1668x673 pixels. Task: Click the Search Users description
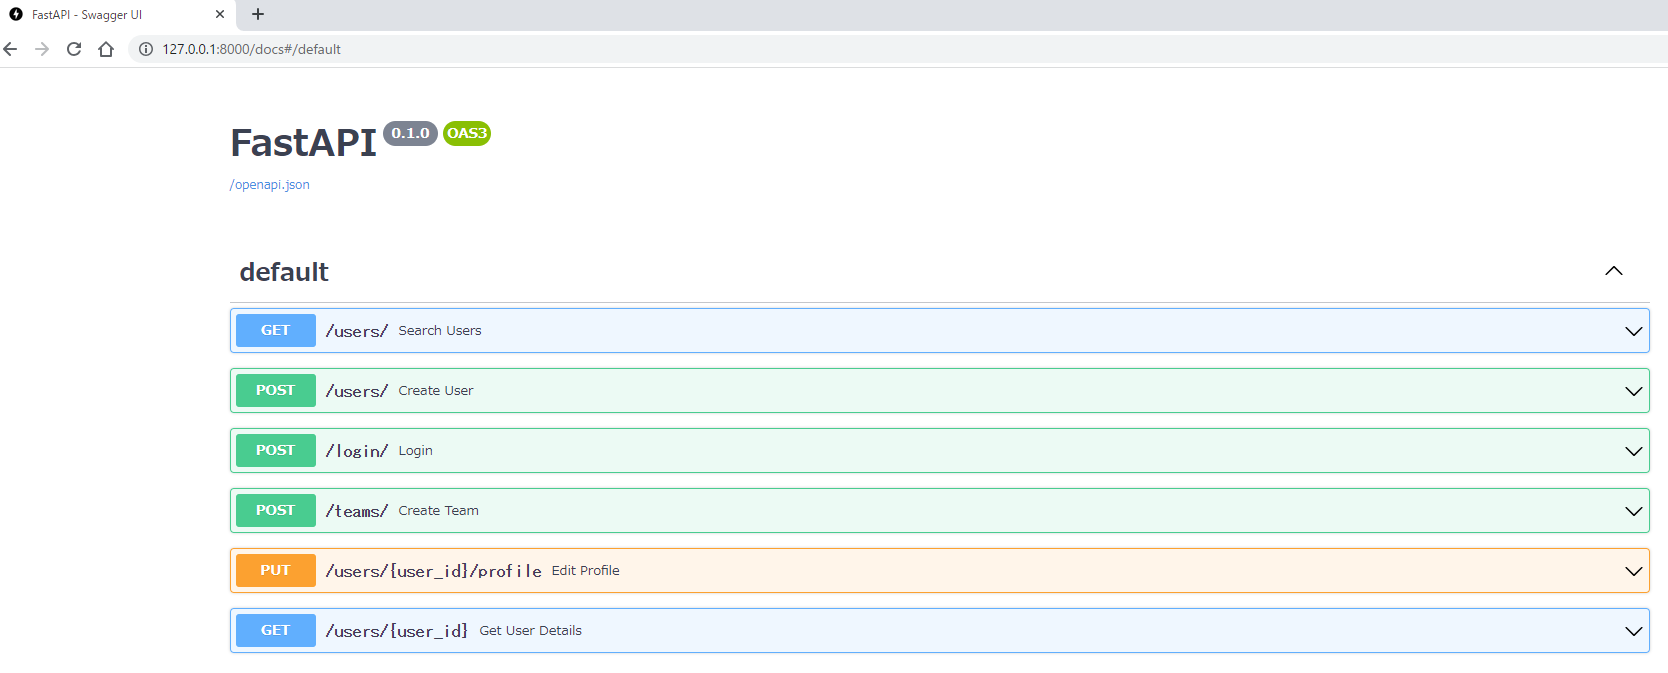(440, 331)
